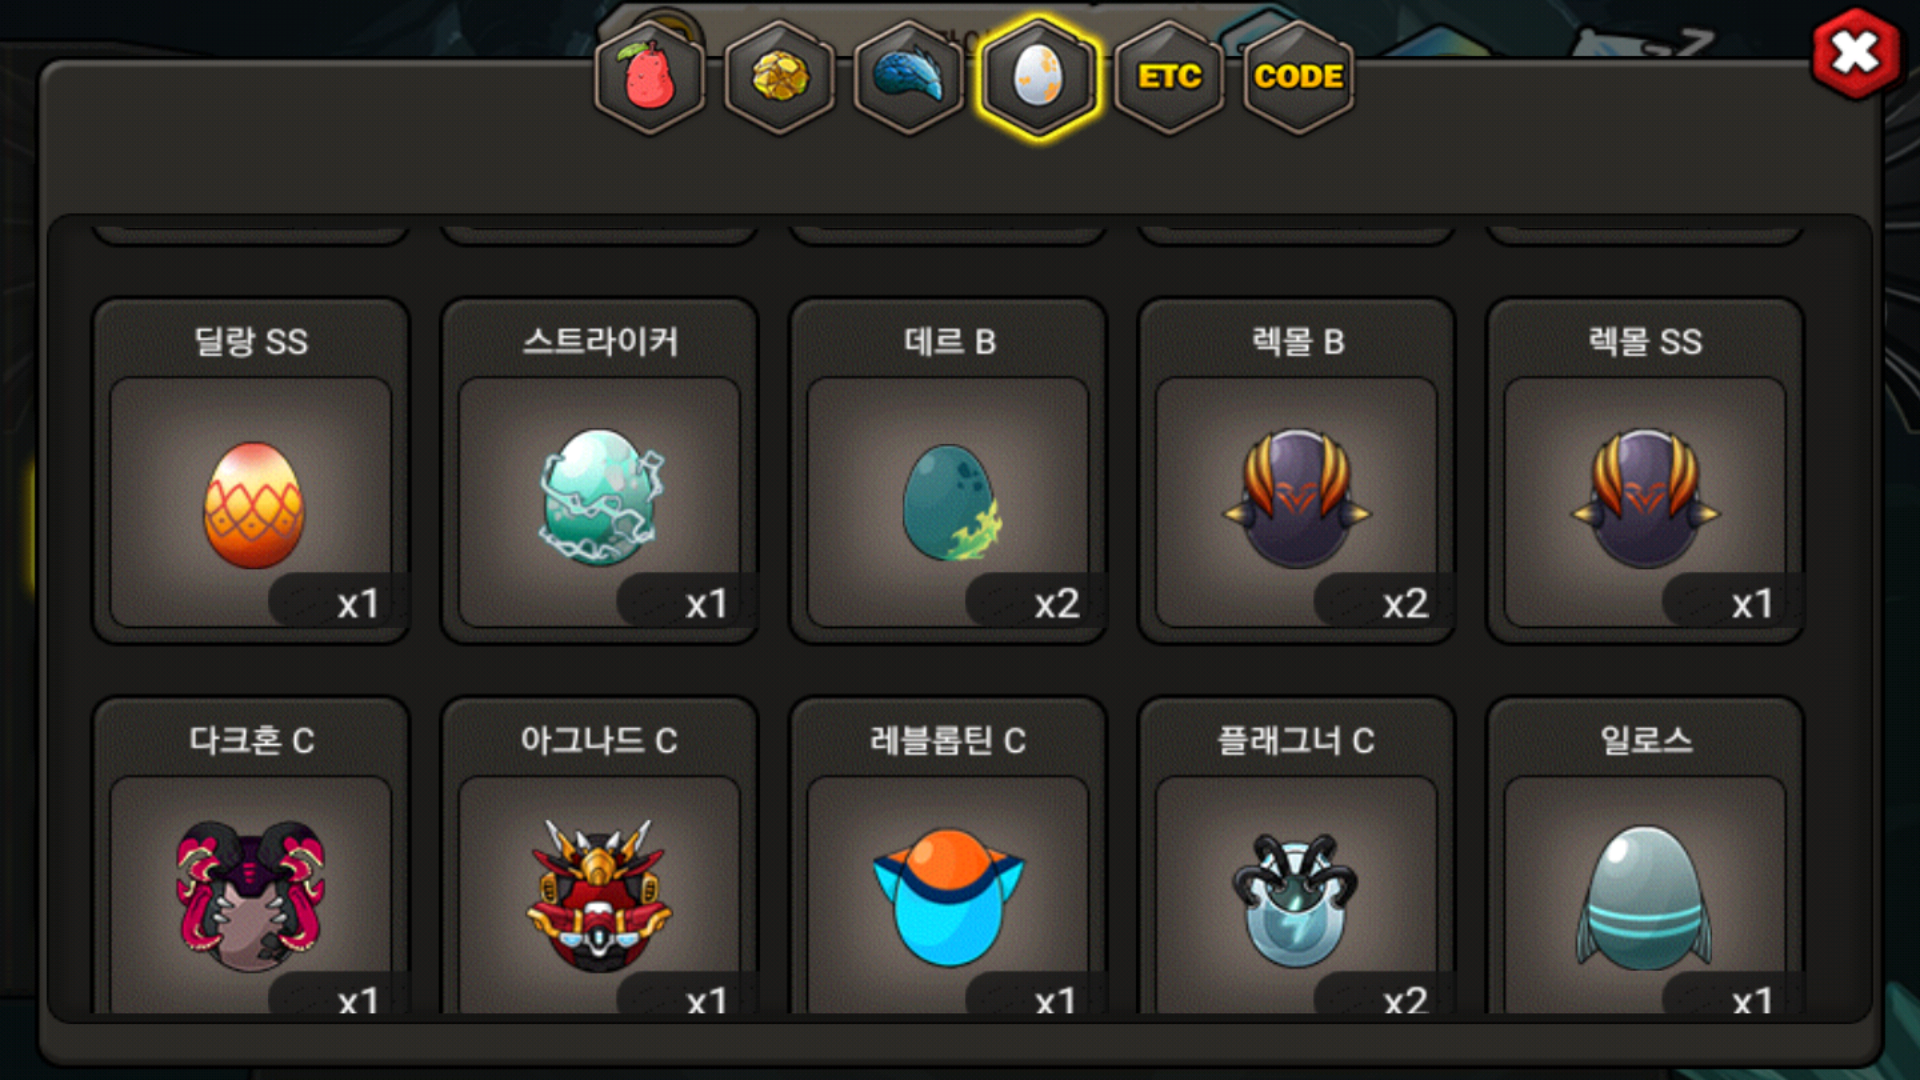
Task: Open the fruit food category tab
Action: (x=650, y=77)
